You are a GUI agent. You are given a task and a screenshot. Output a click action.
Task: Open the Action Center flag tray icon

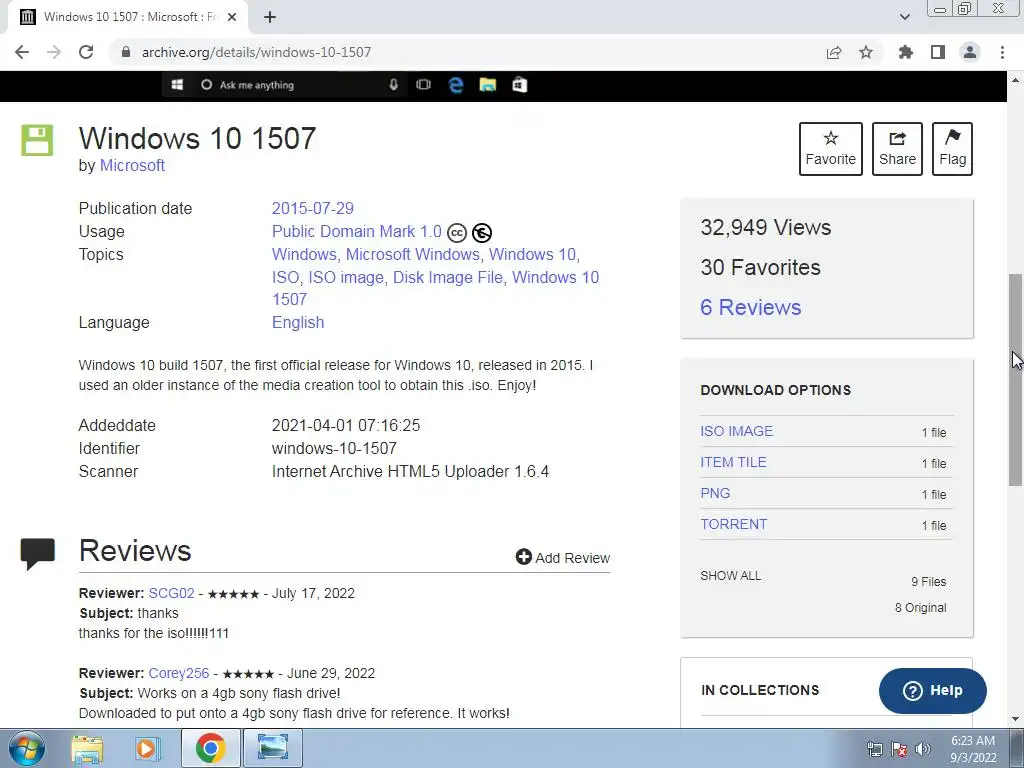tap(899, 749)
